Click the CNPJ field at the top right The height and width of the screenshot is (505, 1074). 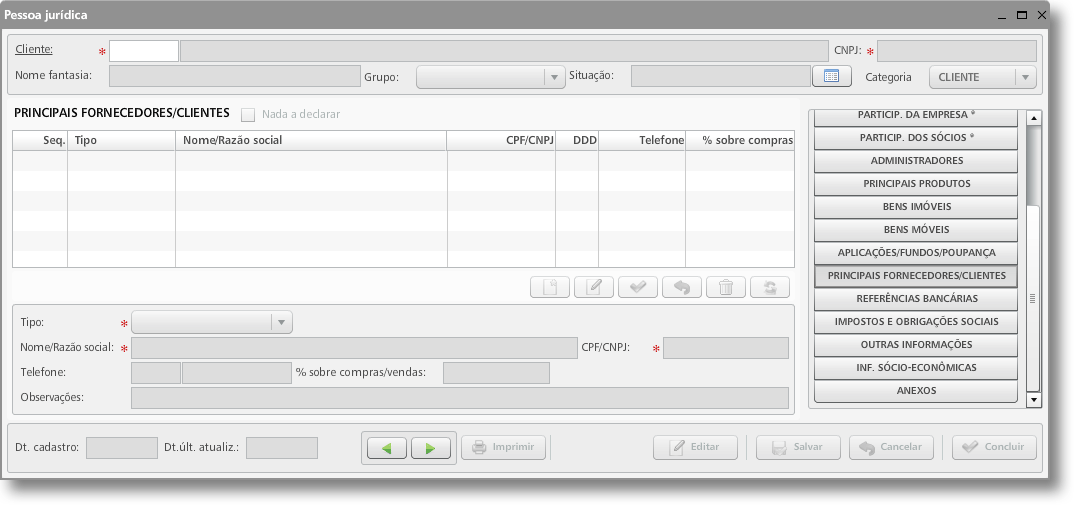point(957,51)
